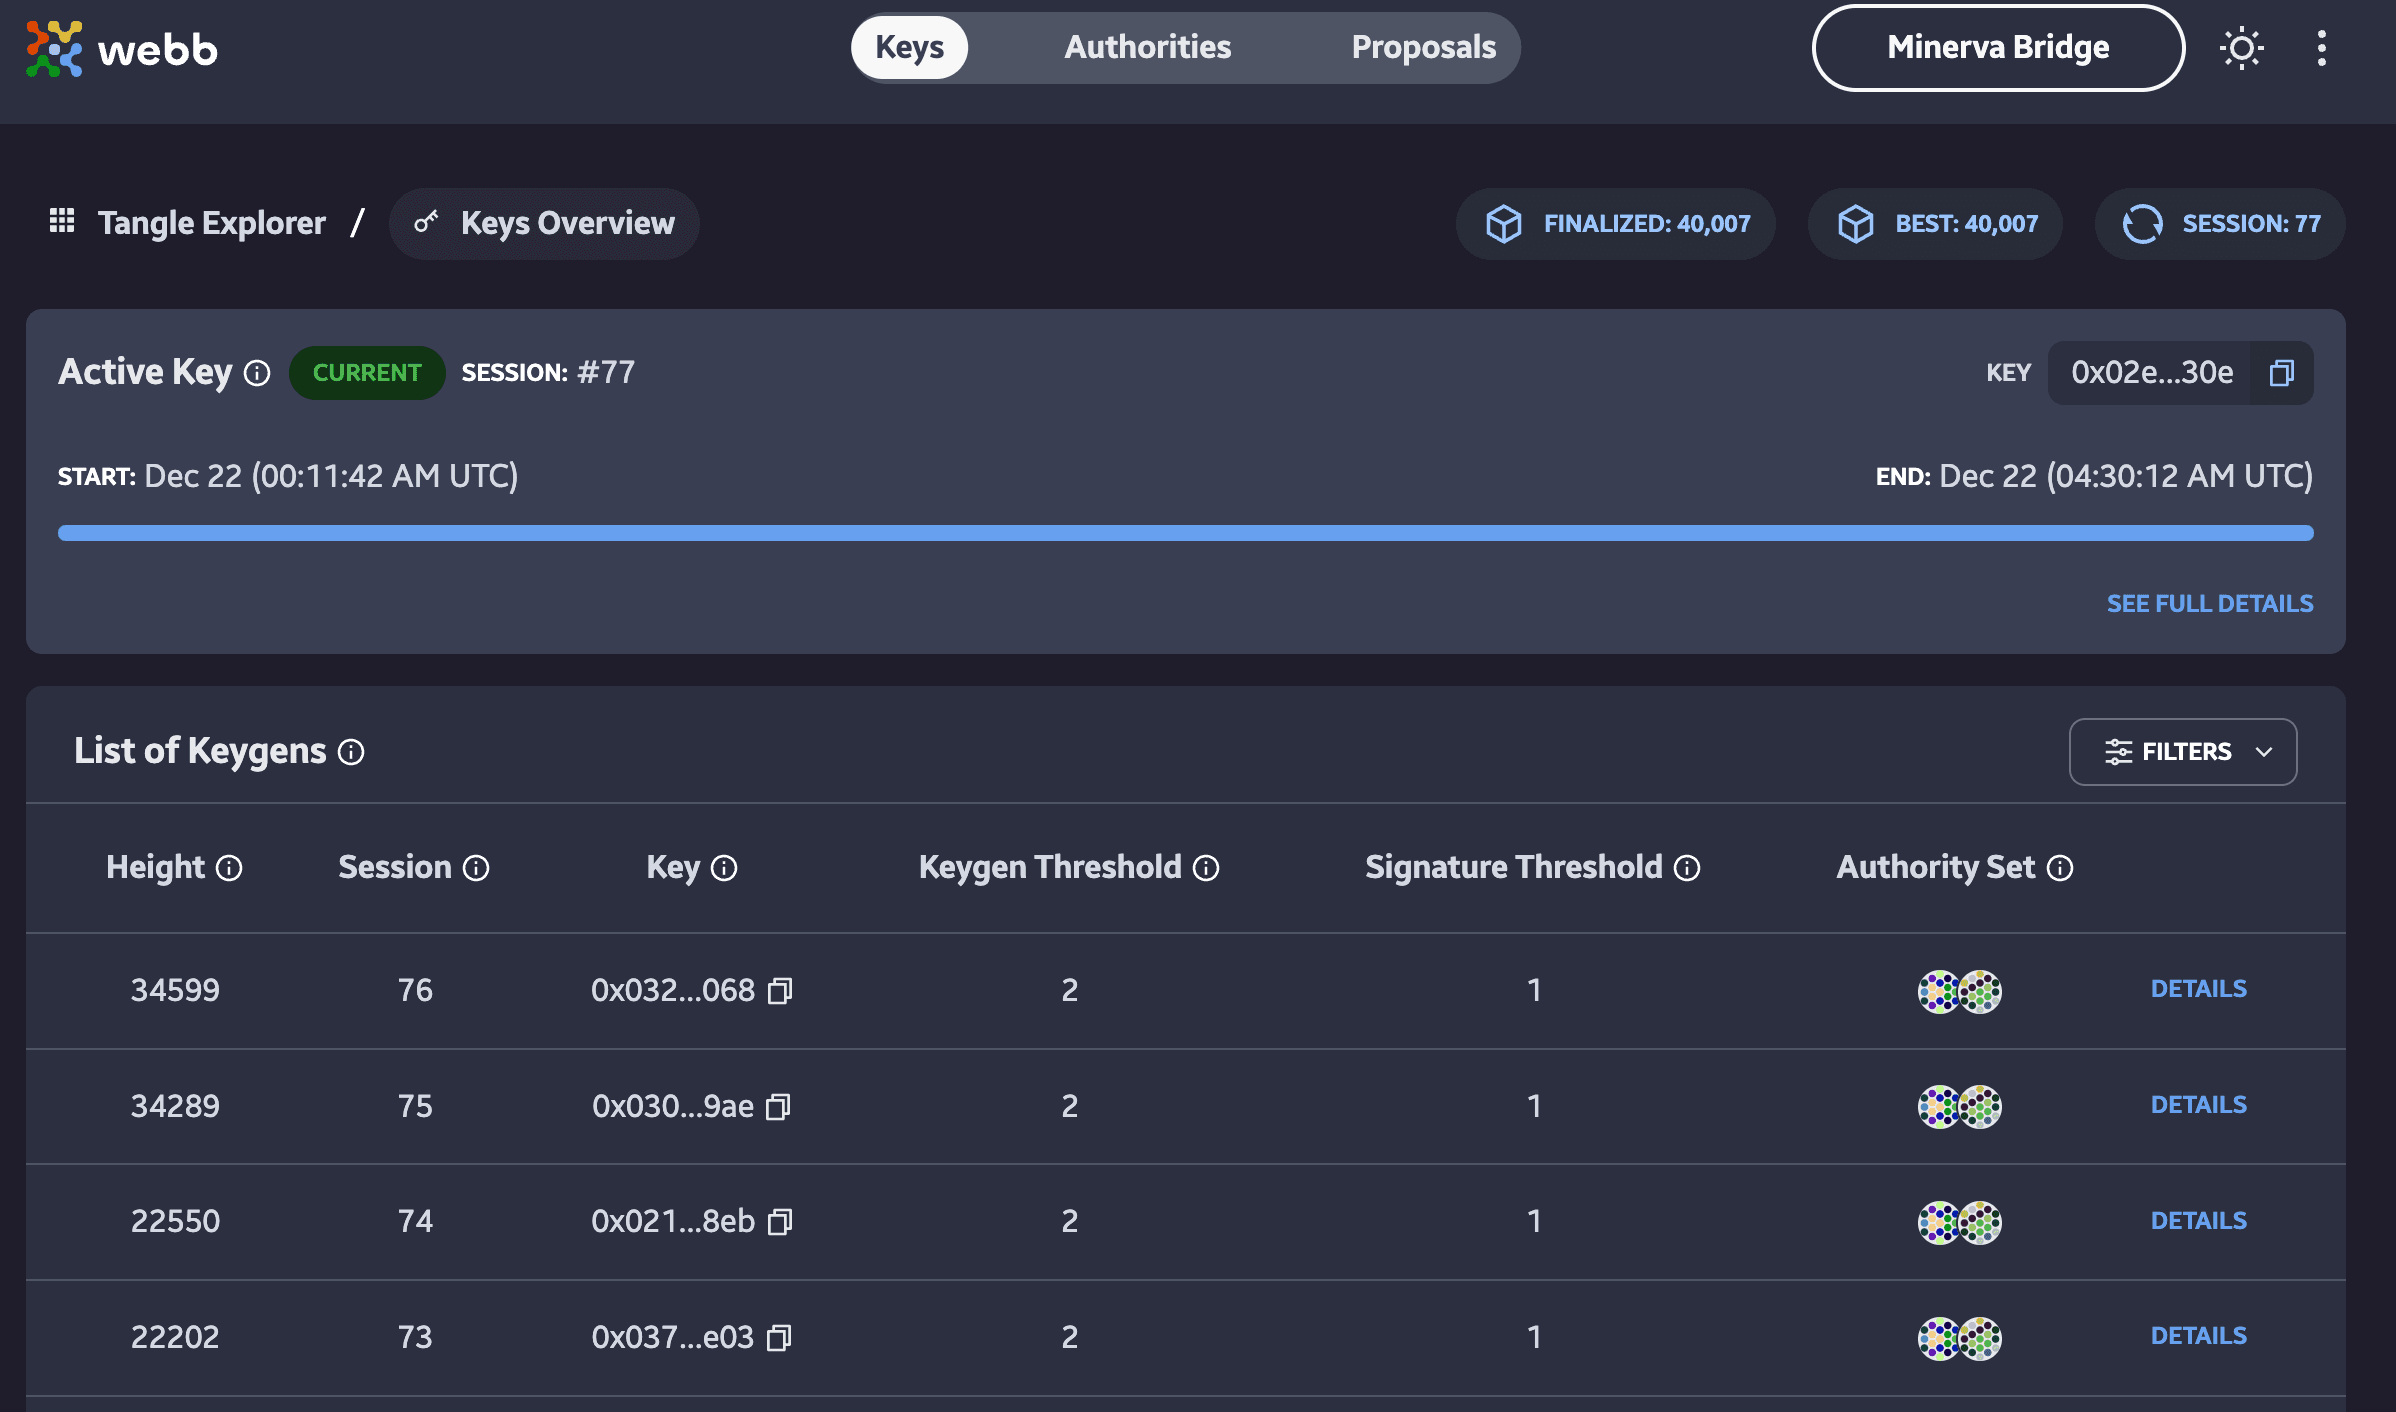
Task: Switch to the Authorities tab
Action: pos(1148,45)
